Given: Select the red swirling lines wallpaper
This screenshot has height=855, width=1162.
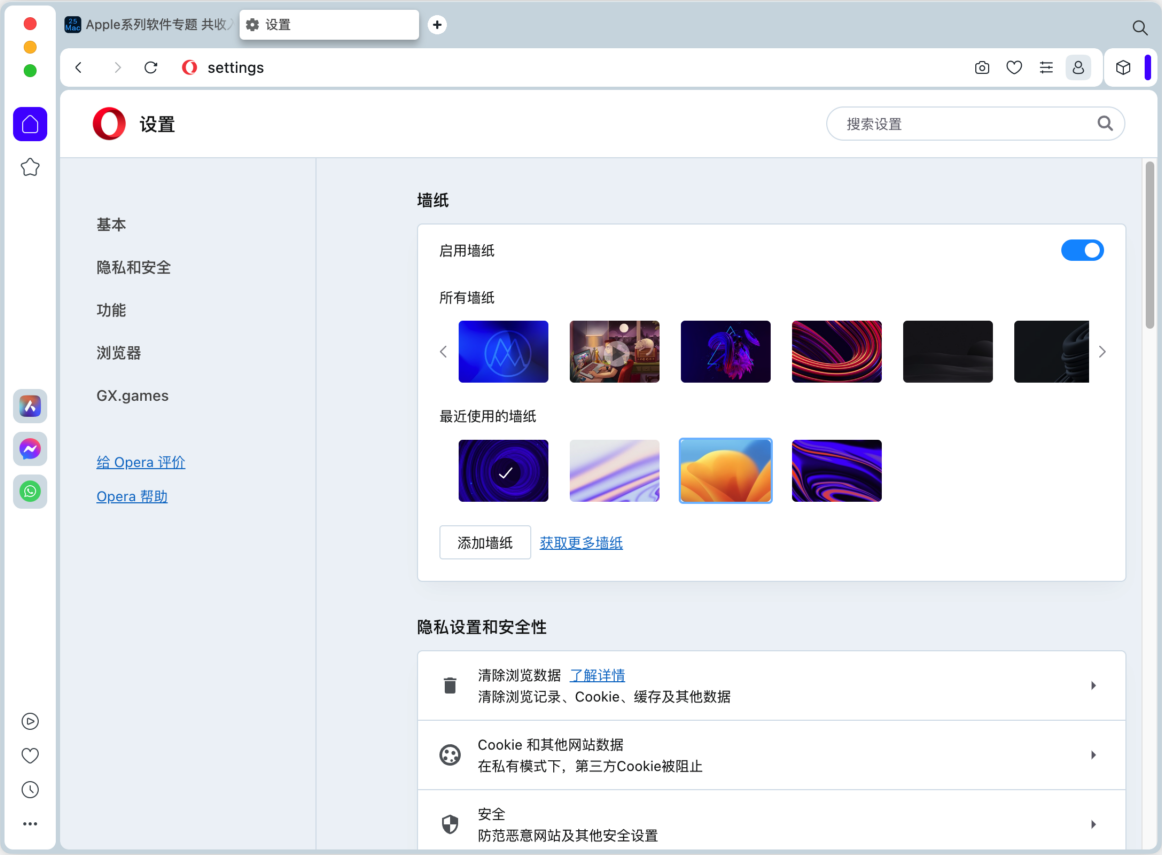Looking at the screenshot, I should click(837, 352).
